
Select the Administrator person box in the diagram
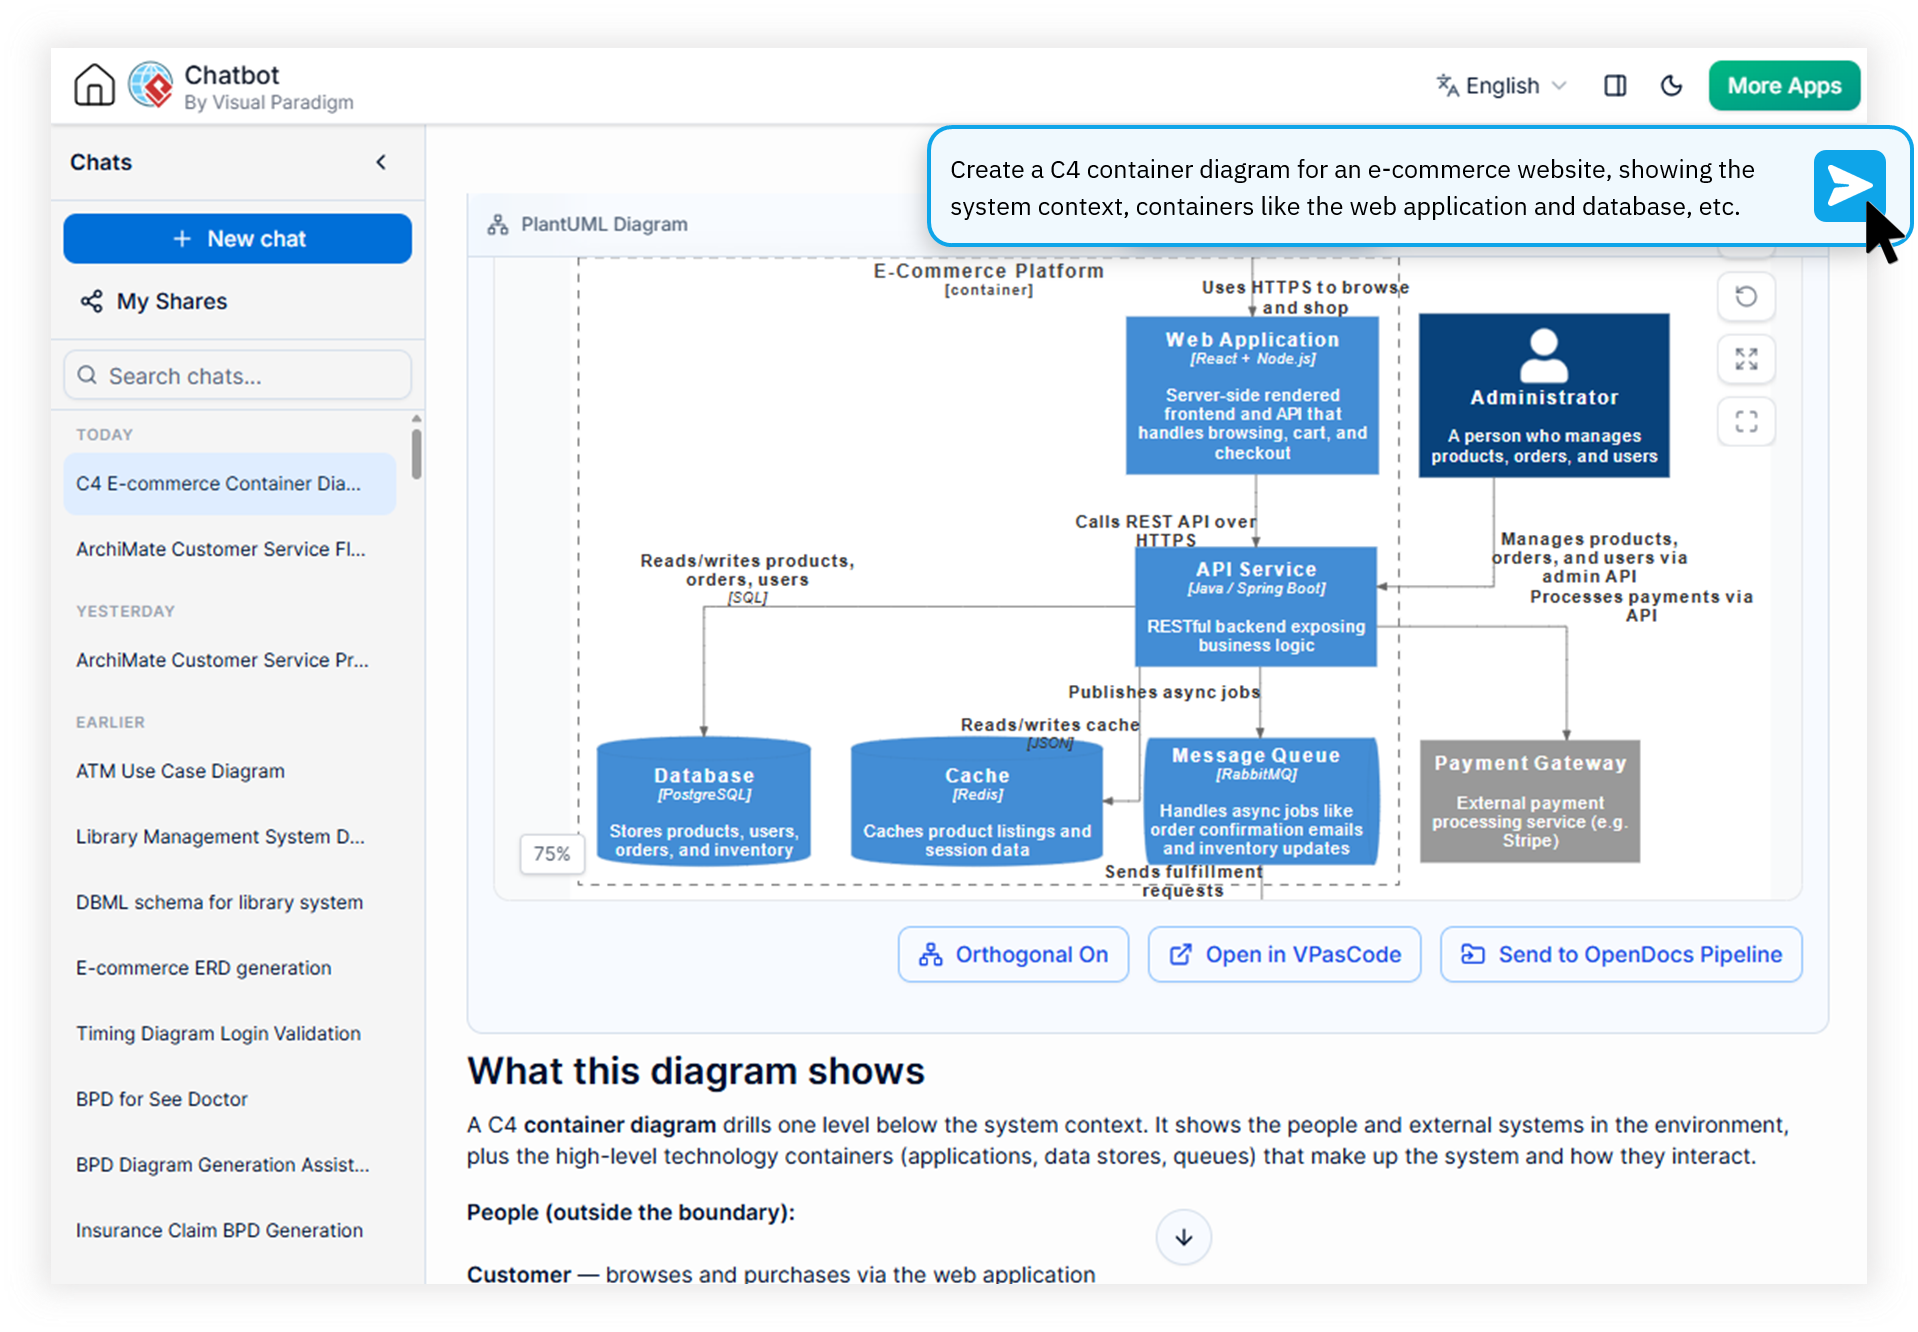coord(1544,396)
